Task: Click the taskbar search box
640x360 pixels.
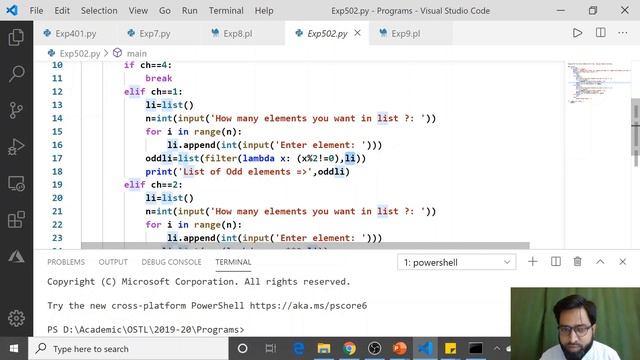Action: coord(128,349)
